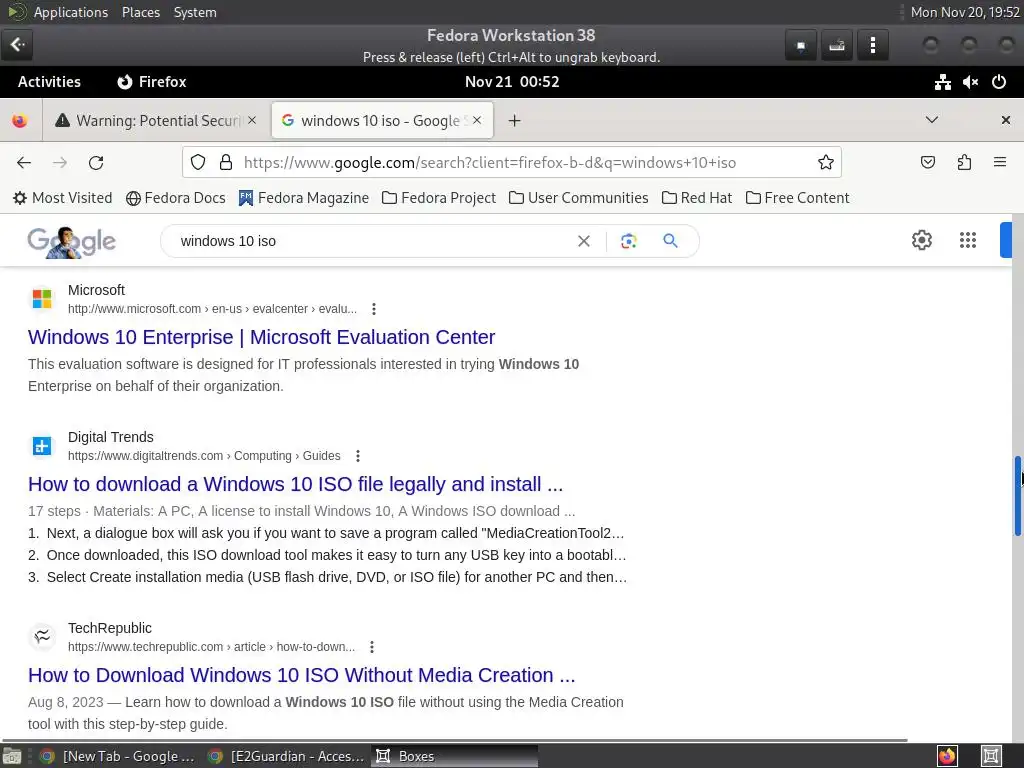Screen dimensions: 1024x768
Task: Open the Firefox extensions puzzle icon
Action: [964, 162]
